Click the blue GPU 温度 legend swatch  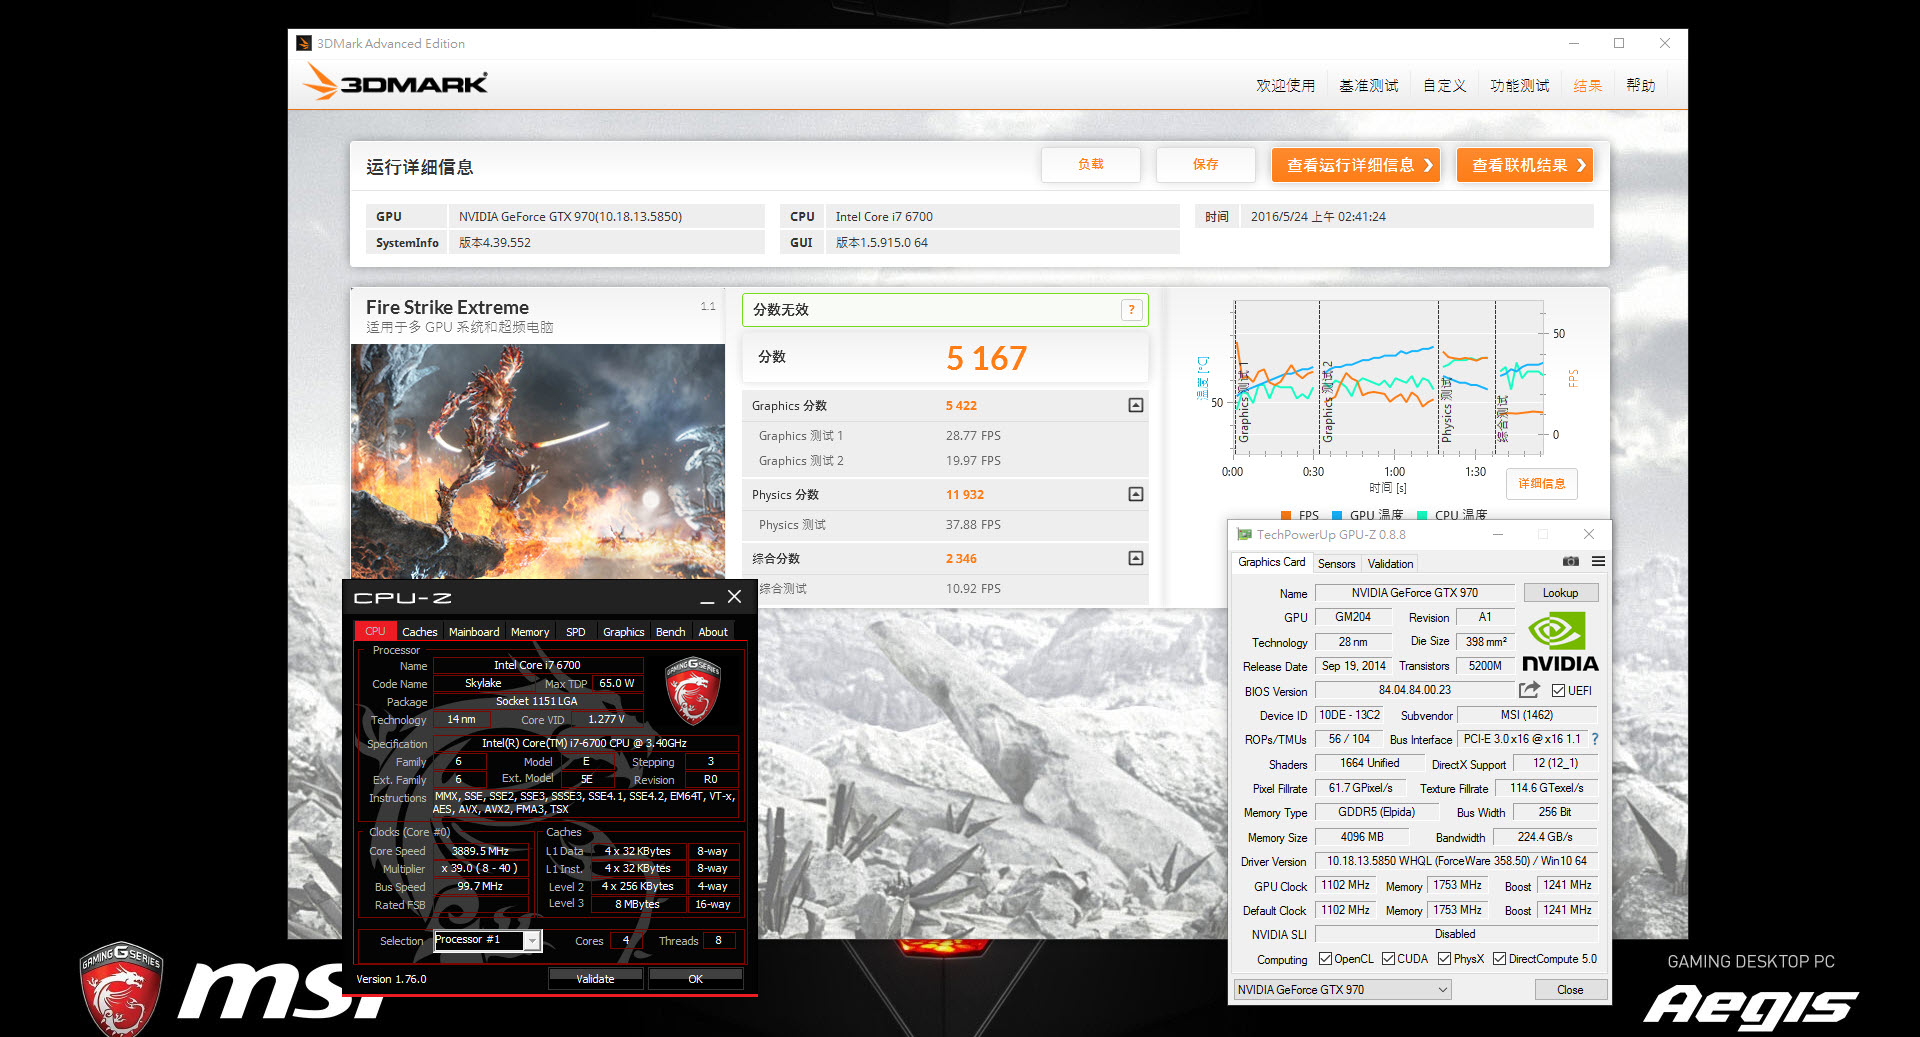[x=1336, y=515]
